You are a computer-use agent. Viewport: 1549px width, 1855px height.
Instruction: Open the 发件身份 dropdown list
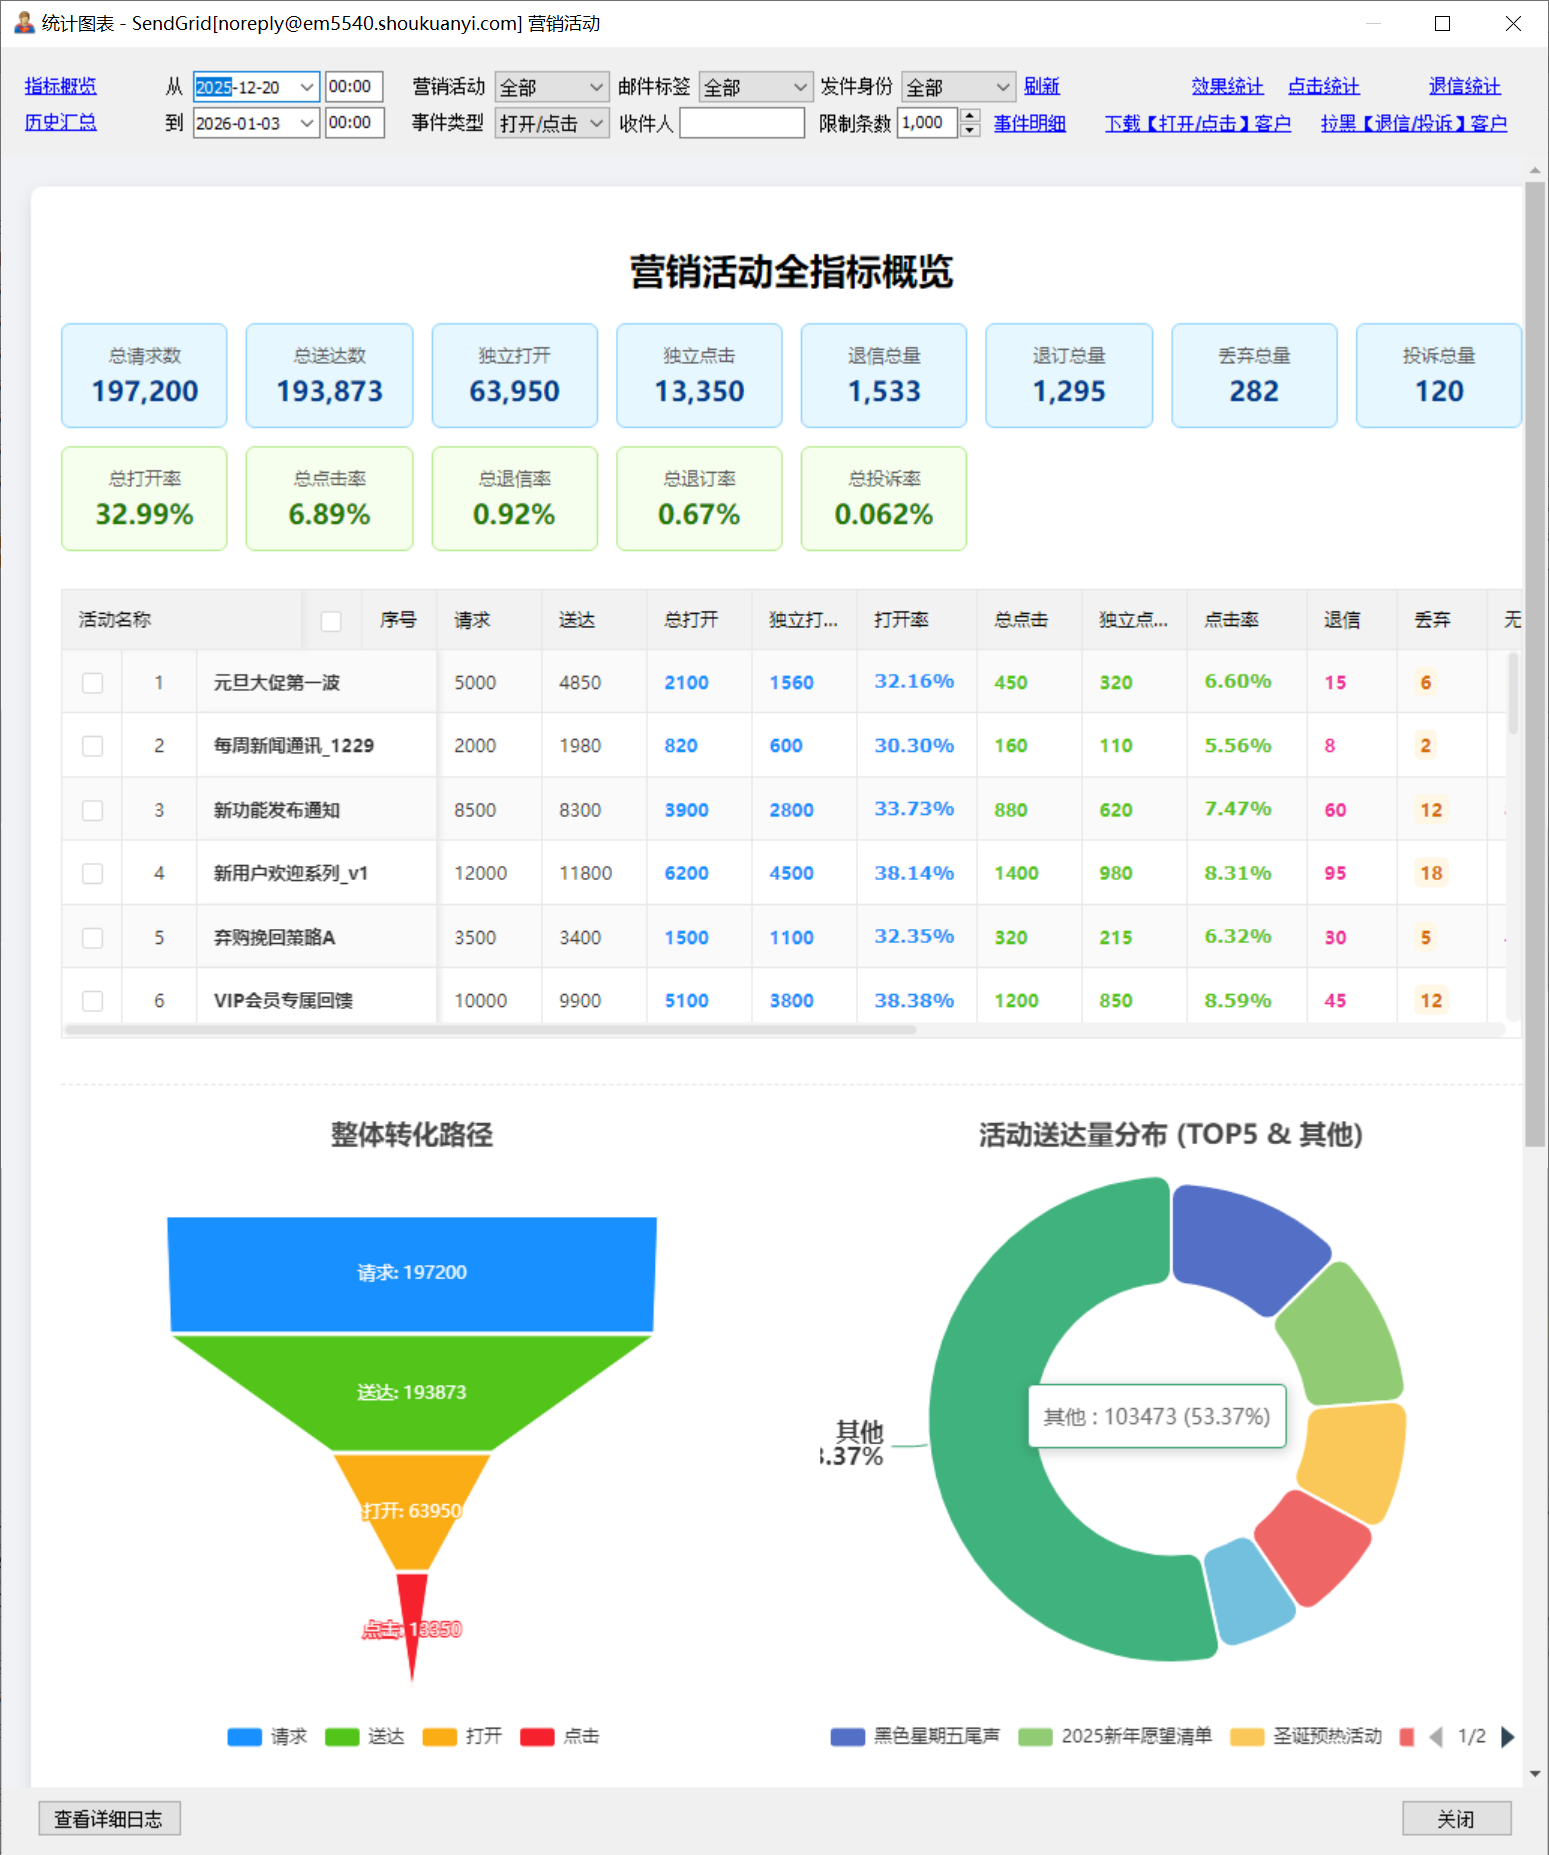(x=958, y=87)
